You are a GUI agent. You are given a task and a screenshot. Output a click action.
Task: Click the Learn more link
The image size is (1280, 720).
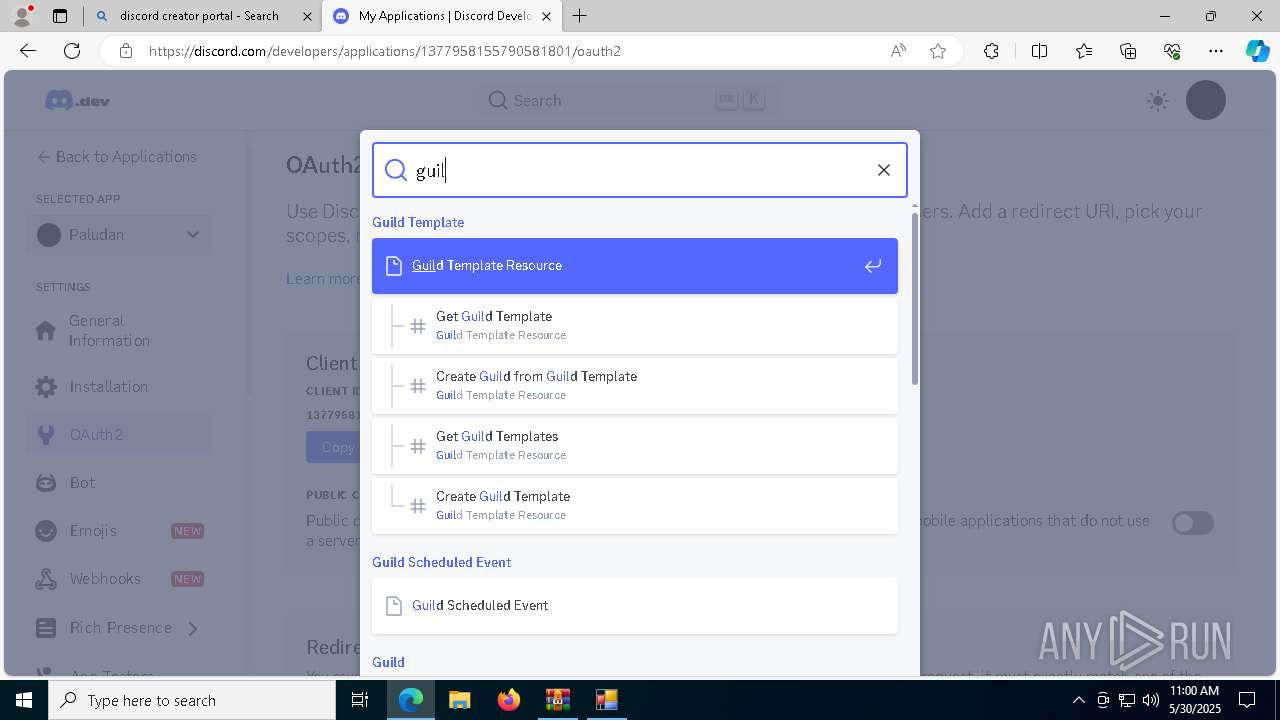(324, 279)
